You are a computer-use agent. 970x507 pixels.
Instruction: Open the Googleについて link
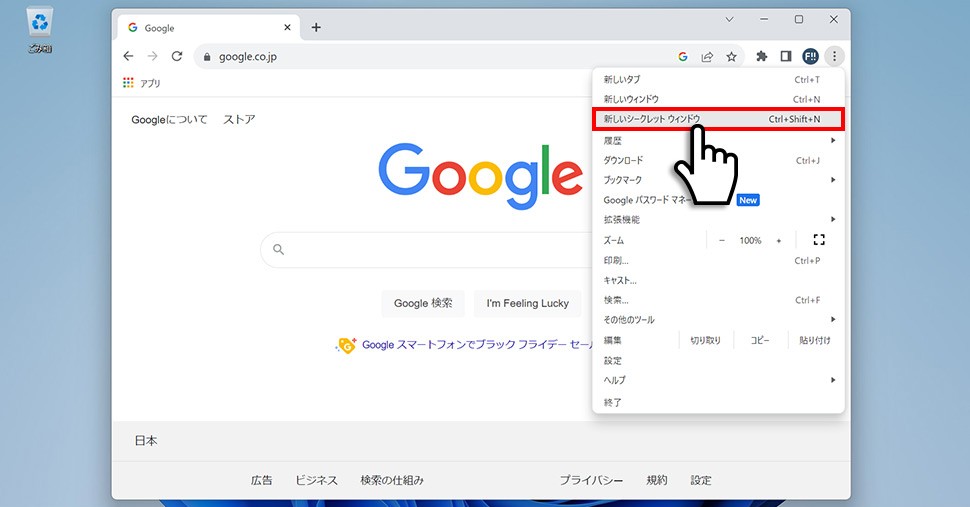(169, 120)
